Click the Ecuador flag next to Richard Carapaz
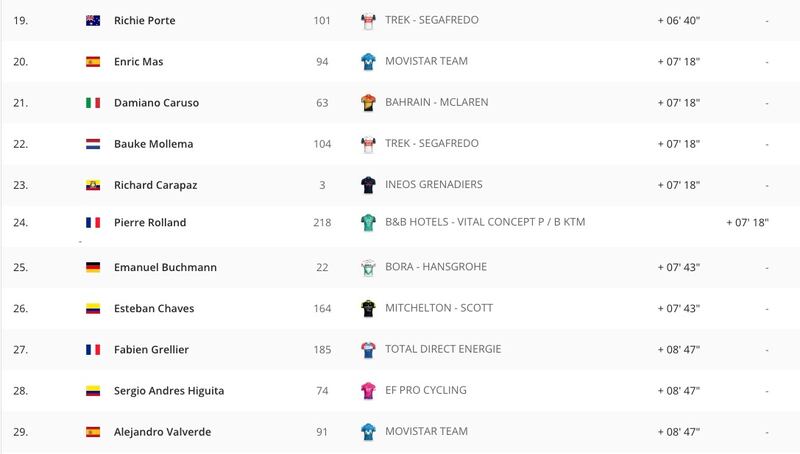Screen dimensions: 800x454 (x=93, y=185)
